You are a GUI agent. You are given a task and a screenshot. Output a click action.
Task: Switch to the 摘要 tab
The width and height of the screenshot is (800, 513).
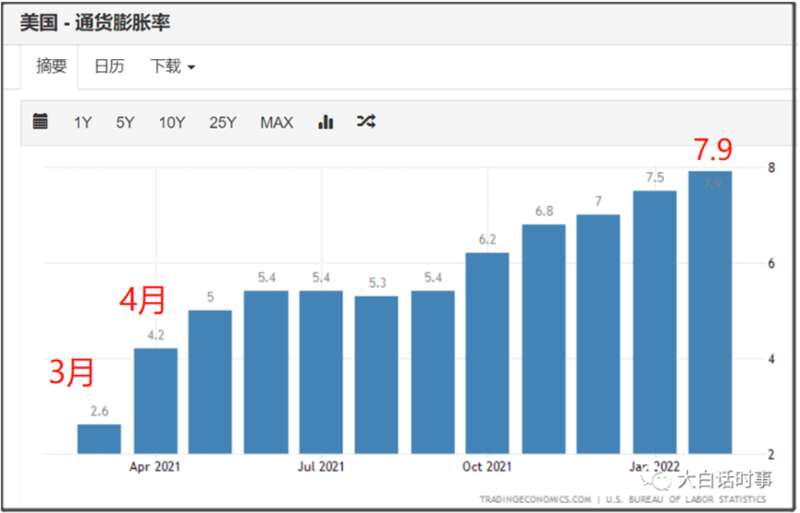(x=51, y=66)
